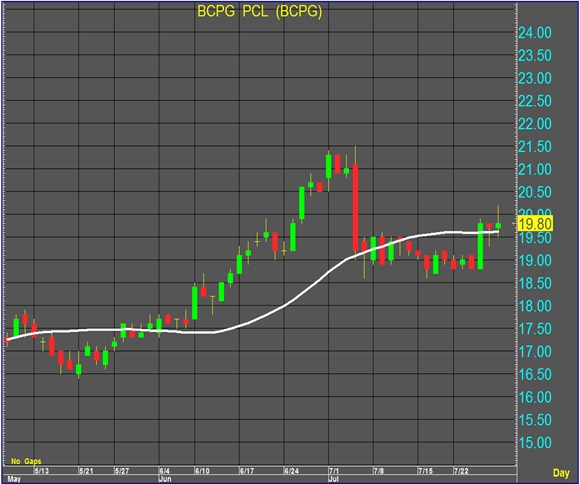The image size is (580, 484).
Task: Select the 6/10 date marker
Action: (x=202, y=471)
